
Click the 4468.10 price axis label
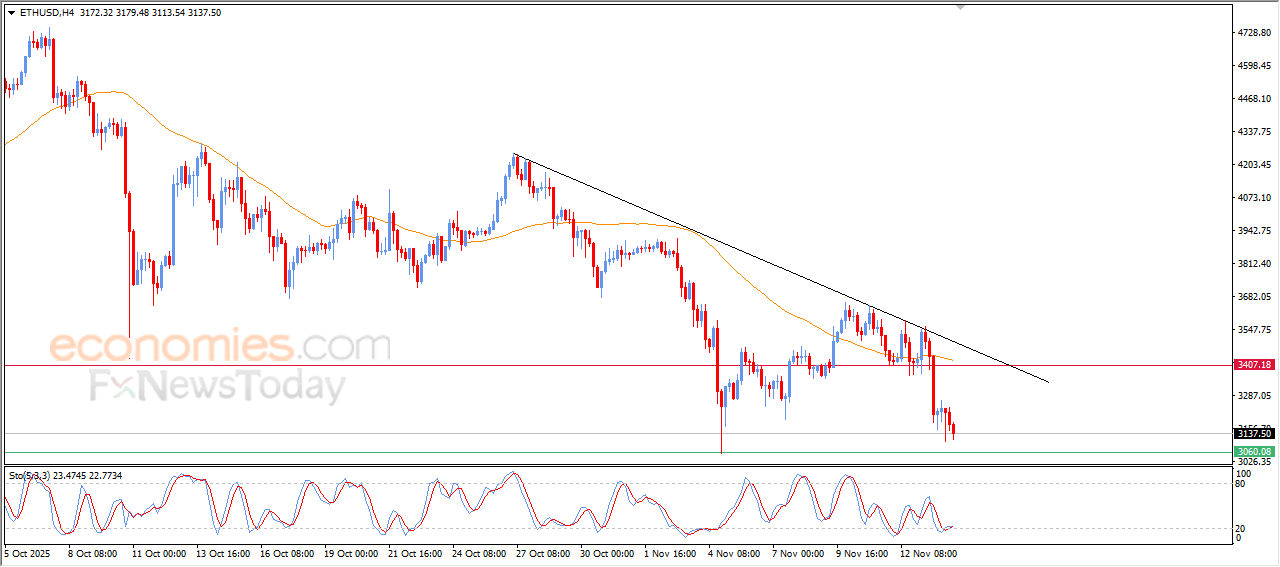coord(1254,99)
